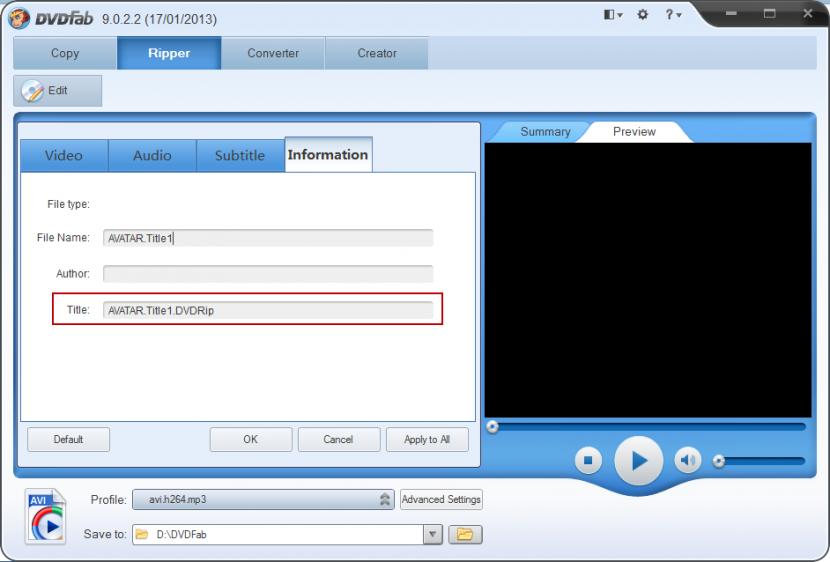
Task: Expand the Save to path dropdown arrow
Action: (432, 534)
